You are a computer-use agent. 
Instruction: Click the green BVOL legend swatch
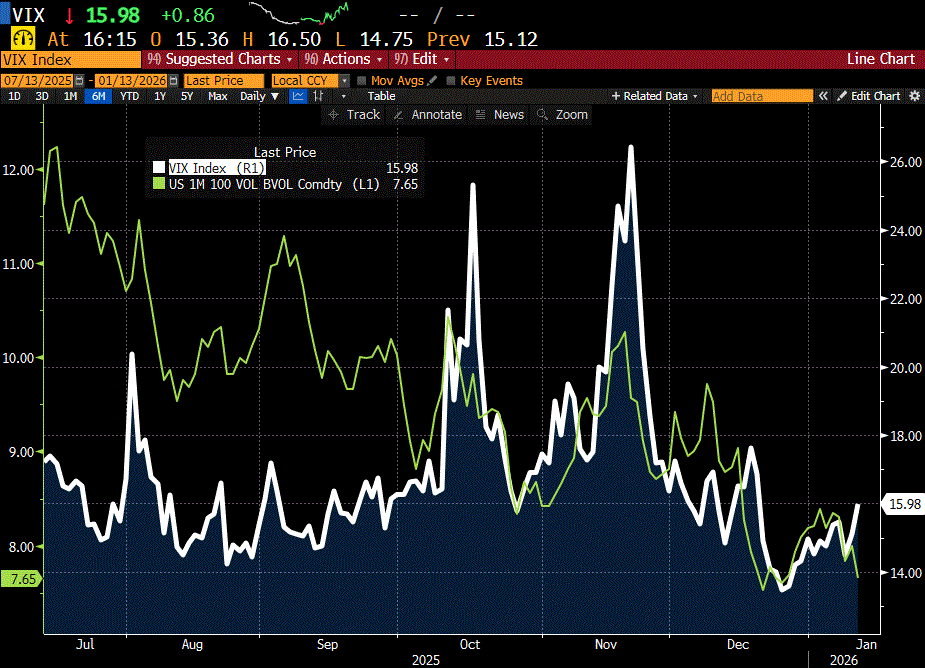(x=159, y=184)
